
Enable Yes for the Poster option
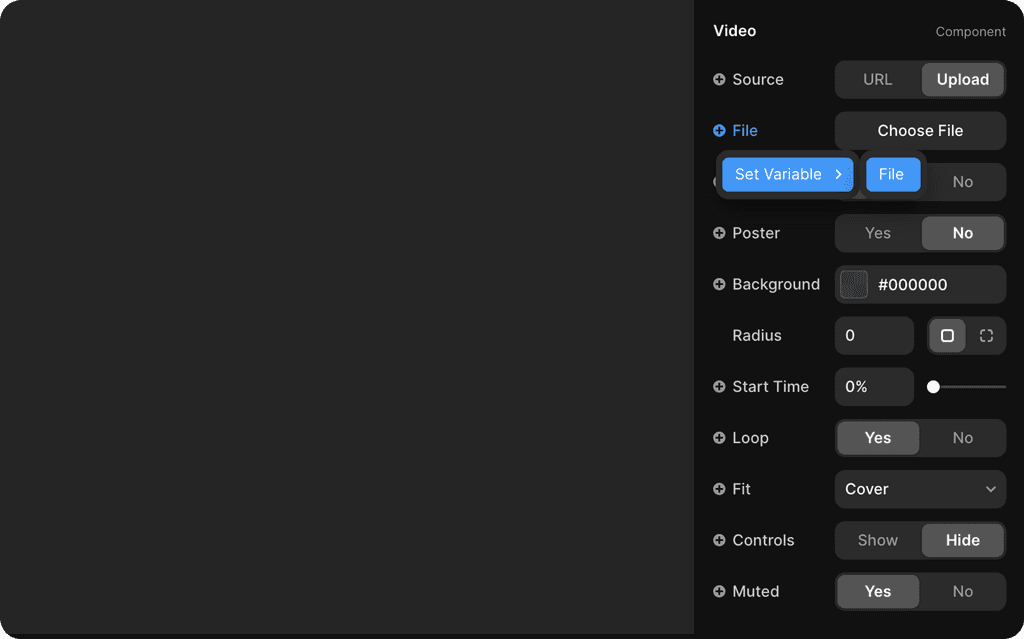pos(877,233)
